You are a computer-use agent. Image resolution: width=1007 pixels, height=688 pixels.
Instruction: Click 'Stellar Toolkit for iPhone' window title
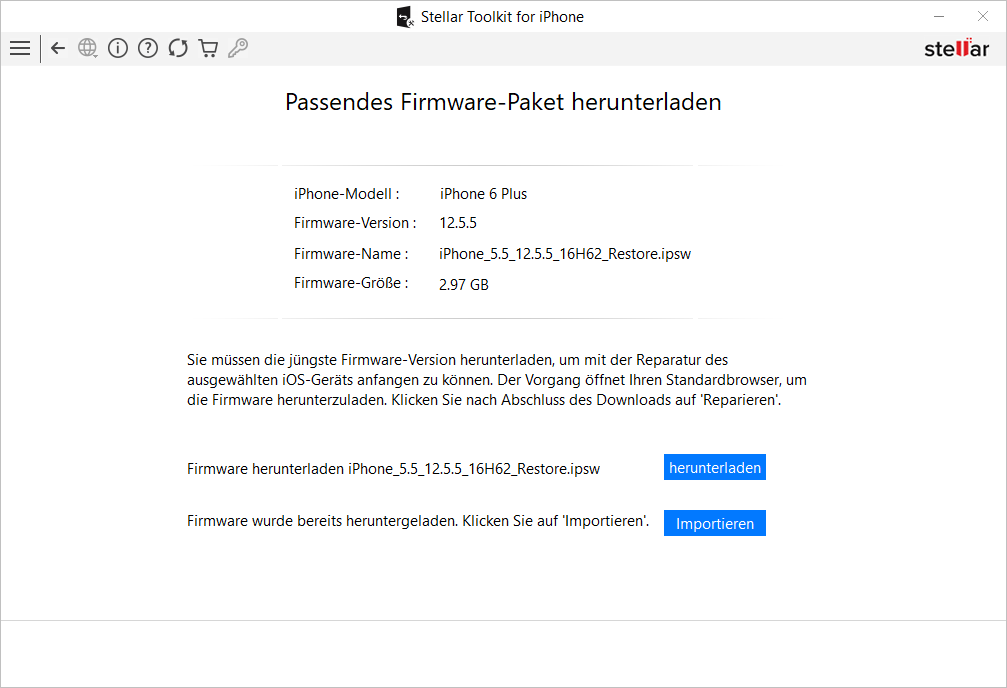tap(502, 17)
